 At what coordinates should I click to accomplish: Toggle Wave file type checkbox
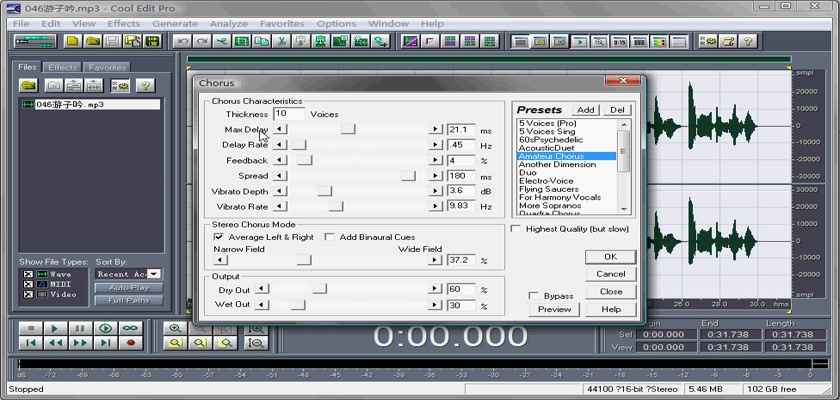[28, 274]
